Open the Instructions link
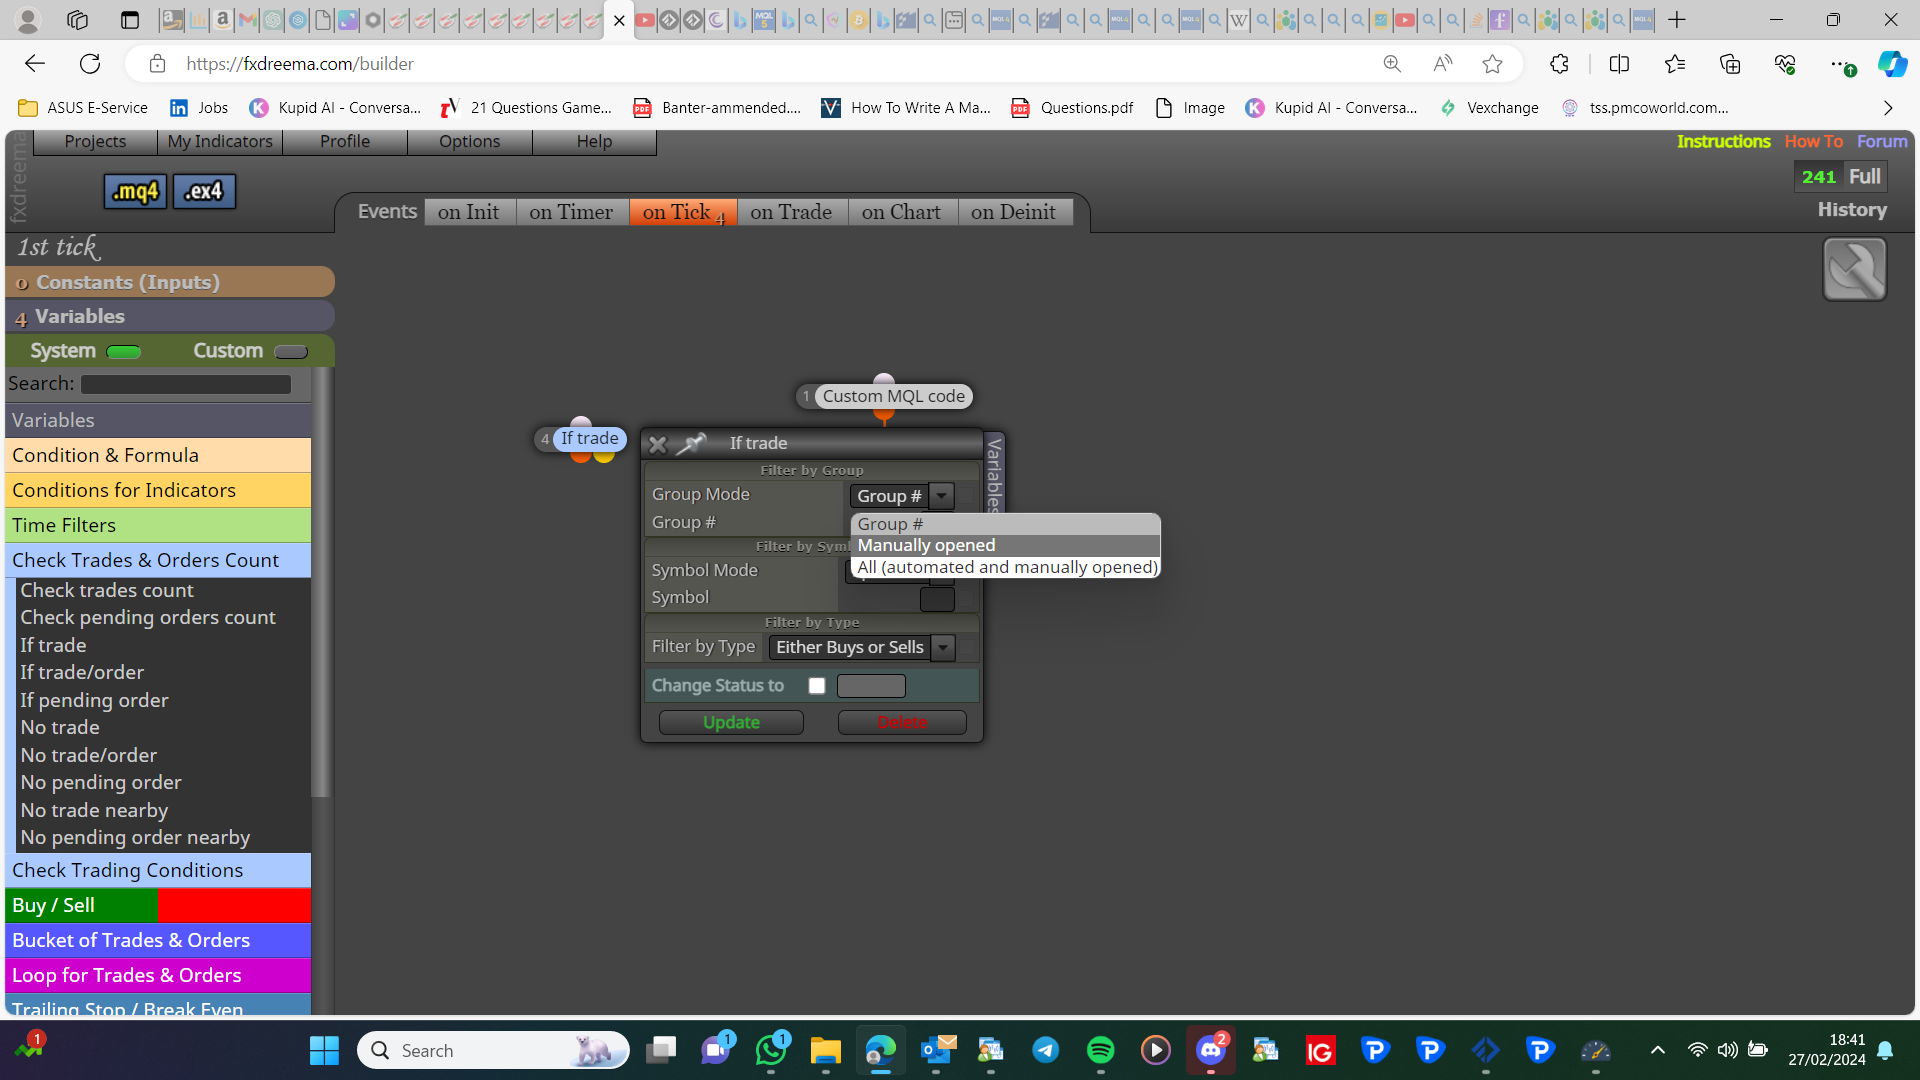 [x=1723, y=141]
